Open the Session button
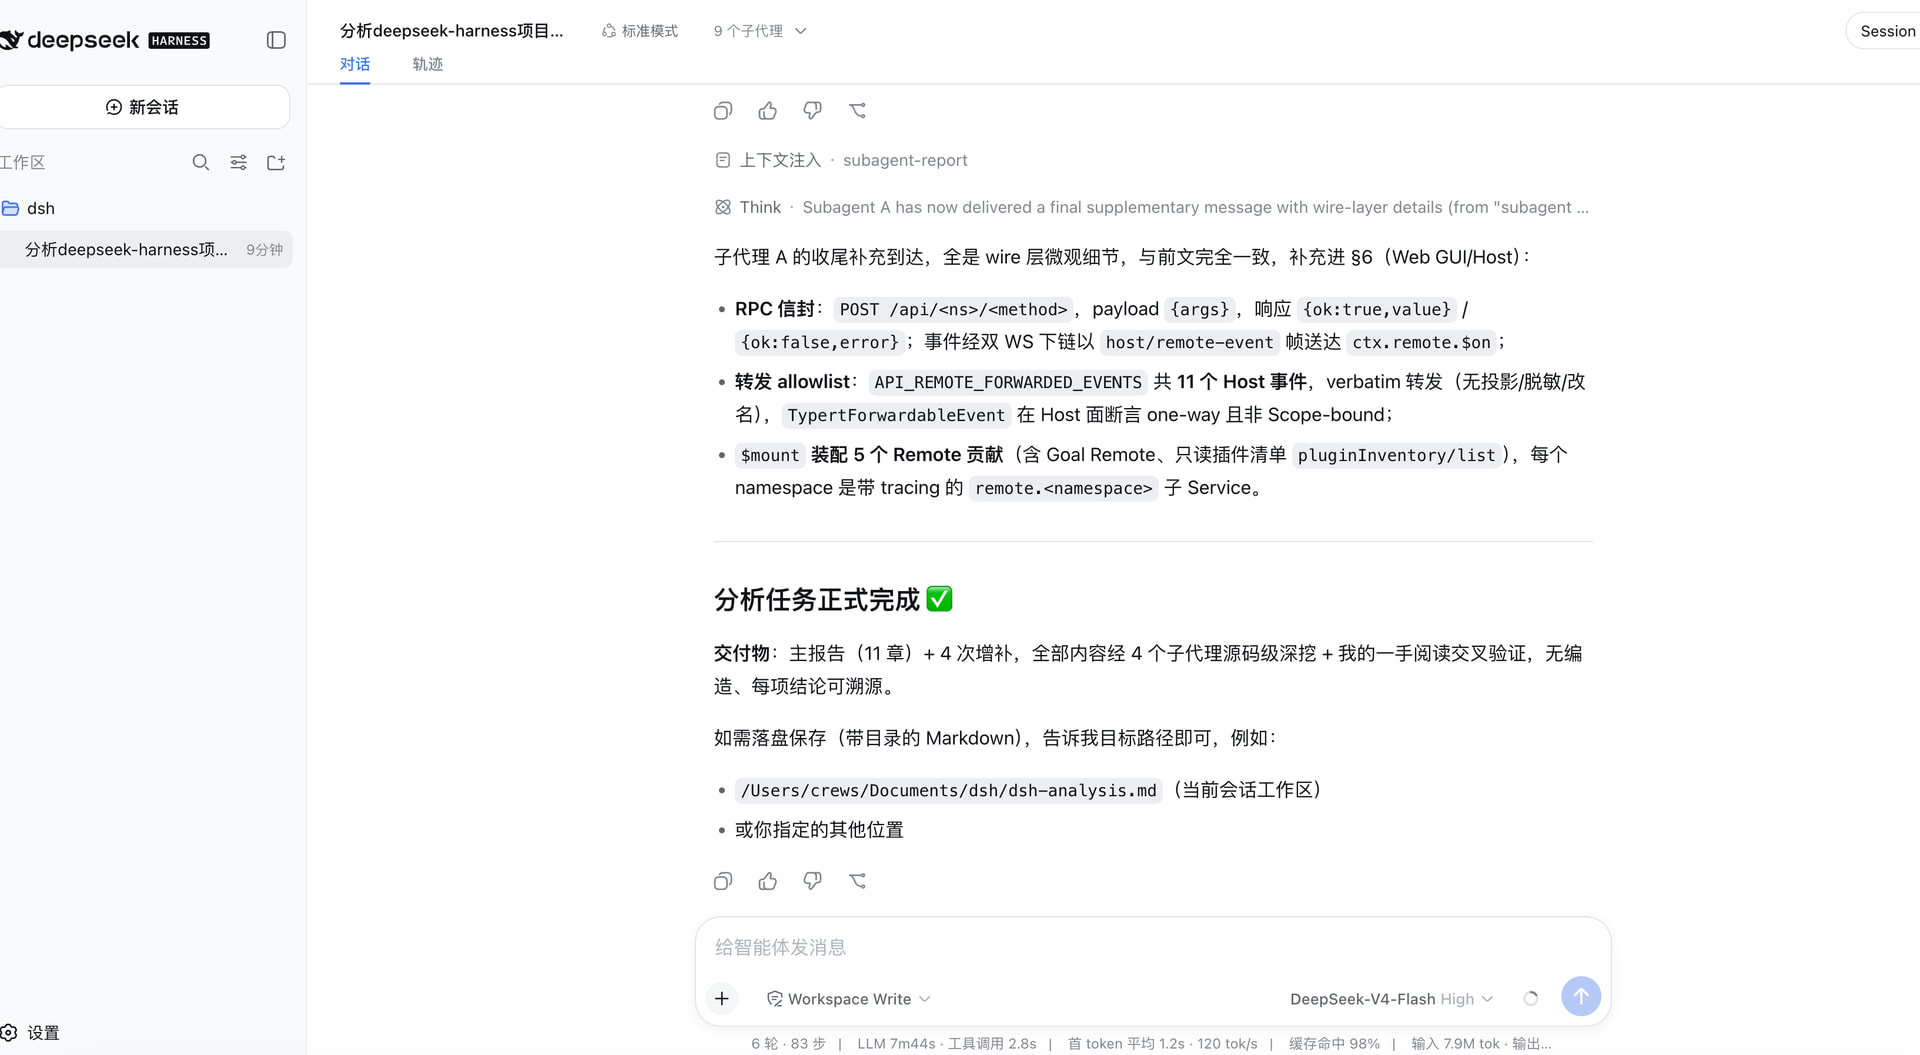 coord(1886,31)
